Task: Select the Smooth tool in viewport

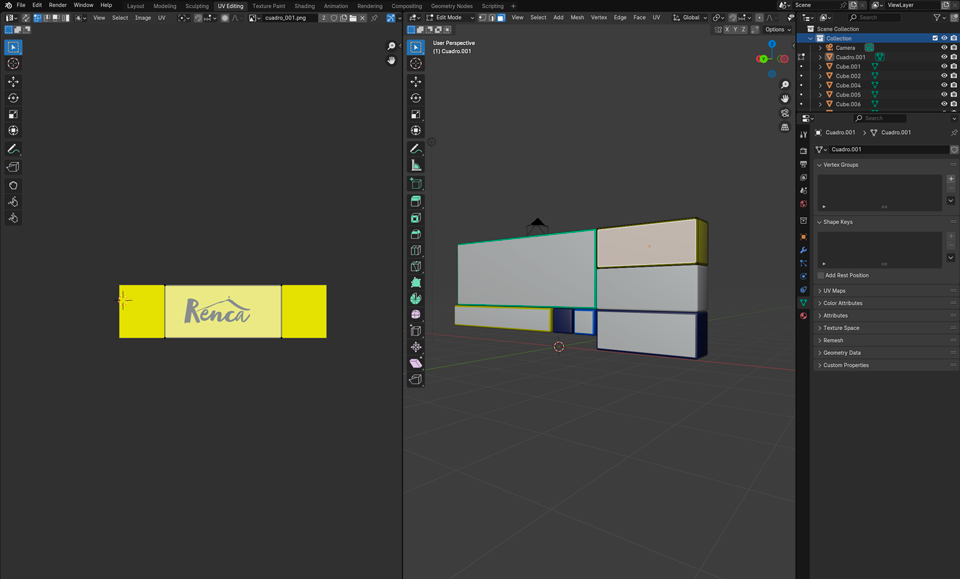Action: click(x=416, y=315)
